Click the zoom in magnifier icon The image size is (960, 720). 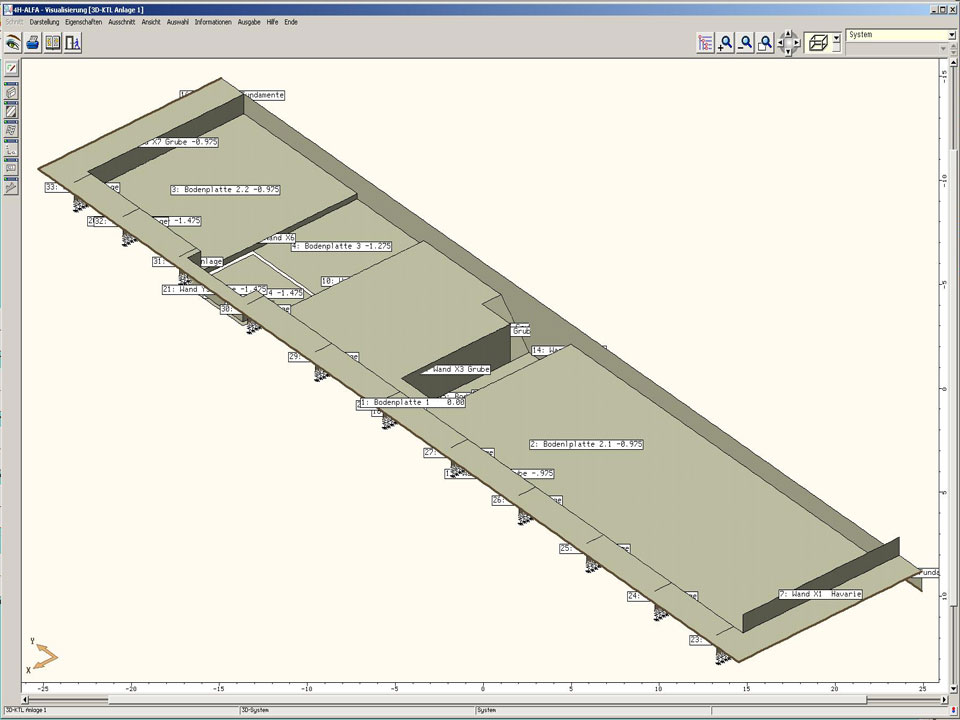tap(725, 43)
